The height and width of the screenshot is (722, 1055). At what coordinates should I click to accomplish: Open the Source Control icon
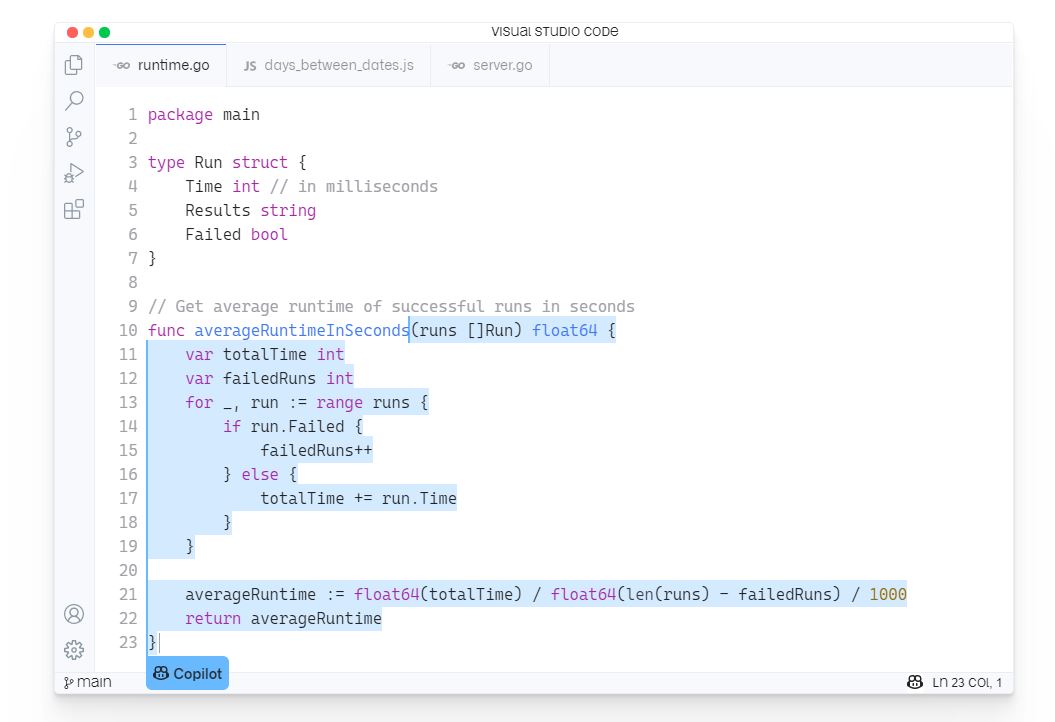pyautogui.click(x=74, y=137)
